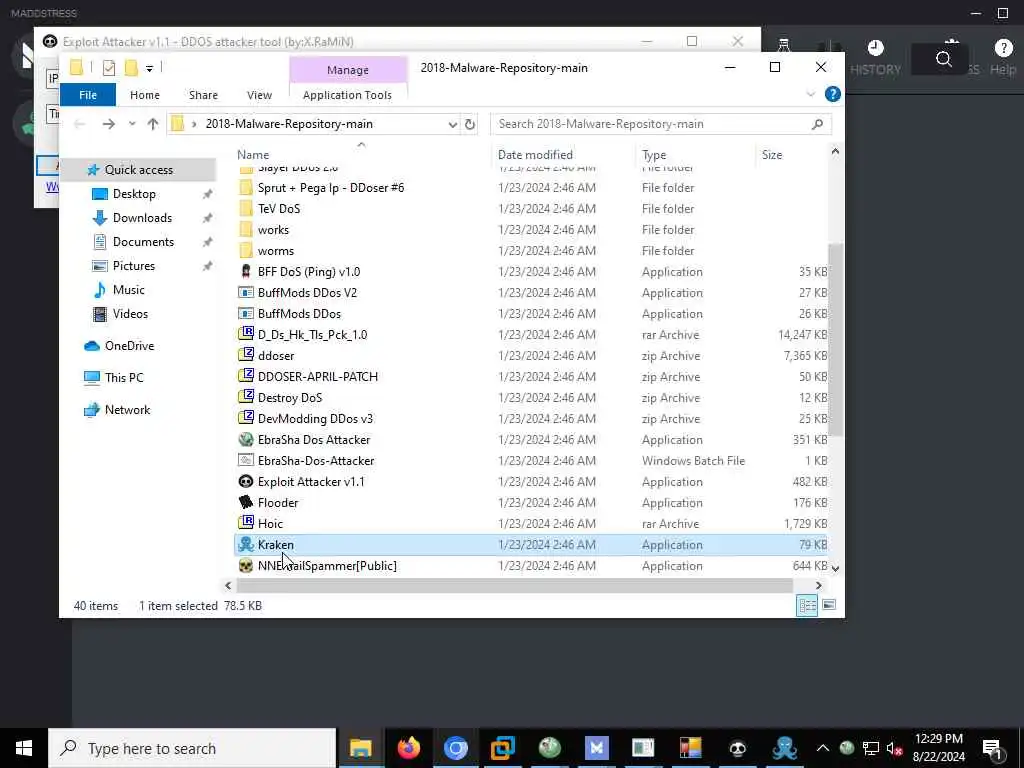
Task: Open File Explorer taskbar icon
Action: point(360,748)
